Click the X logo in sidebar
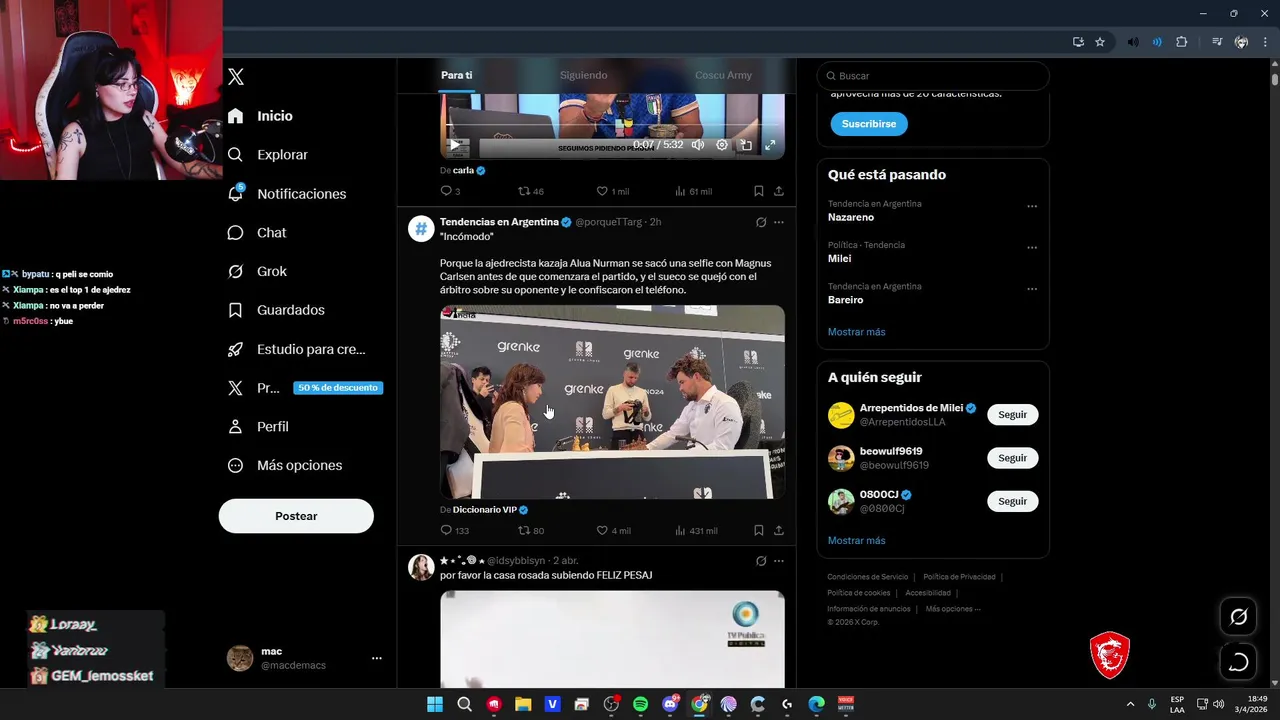This screenshot has height=720, width=1280. [236, 77]
